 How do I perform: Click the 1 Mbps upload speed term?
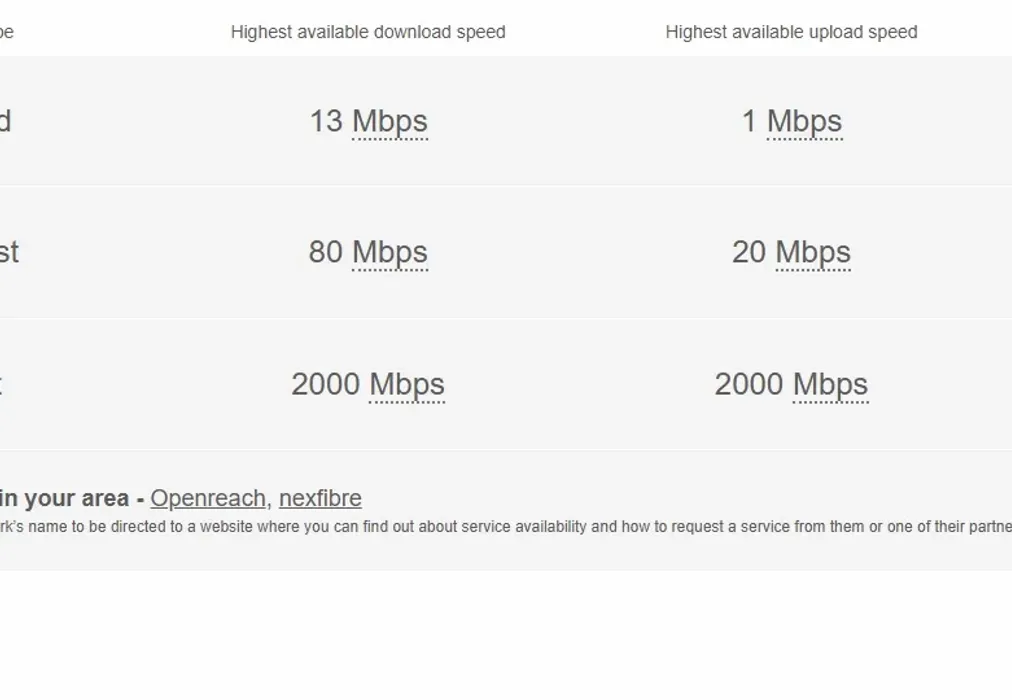(790, 121)
